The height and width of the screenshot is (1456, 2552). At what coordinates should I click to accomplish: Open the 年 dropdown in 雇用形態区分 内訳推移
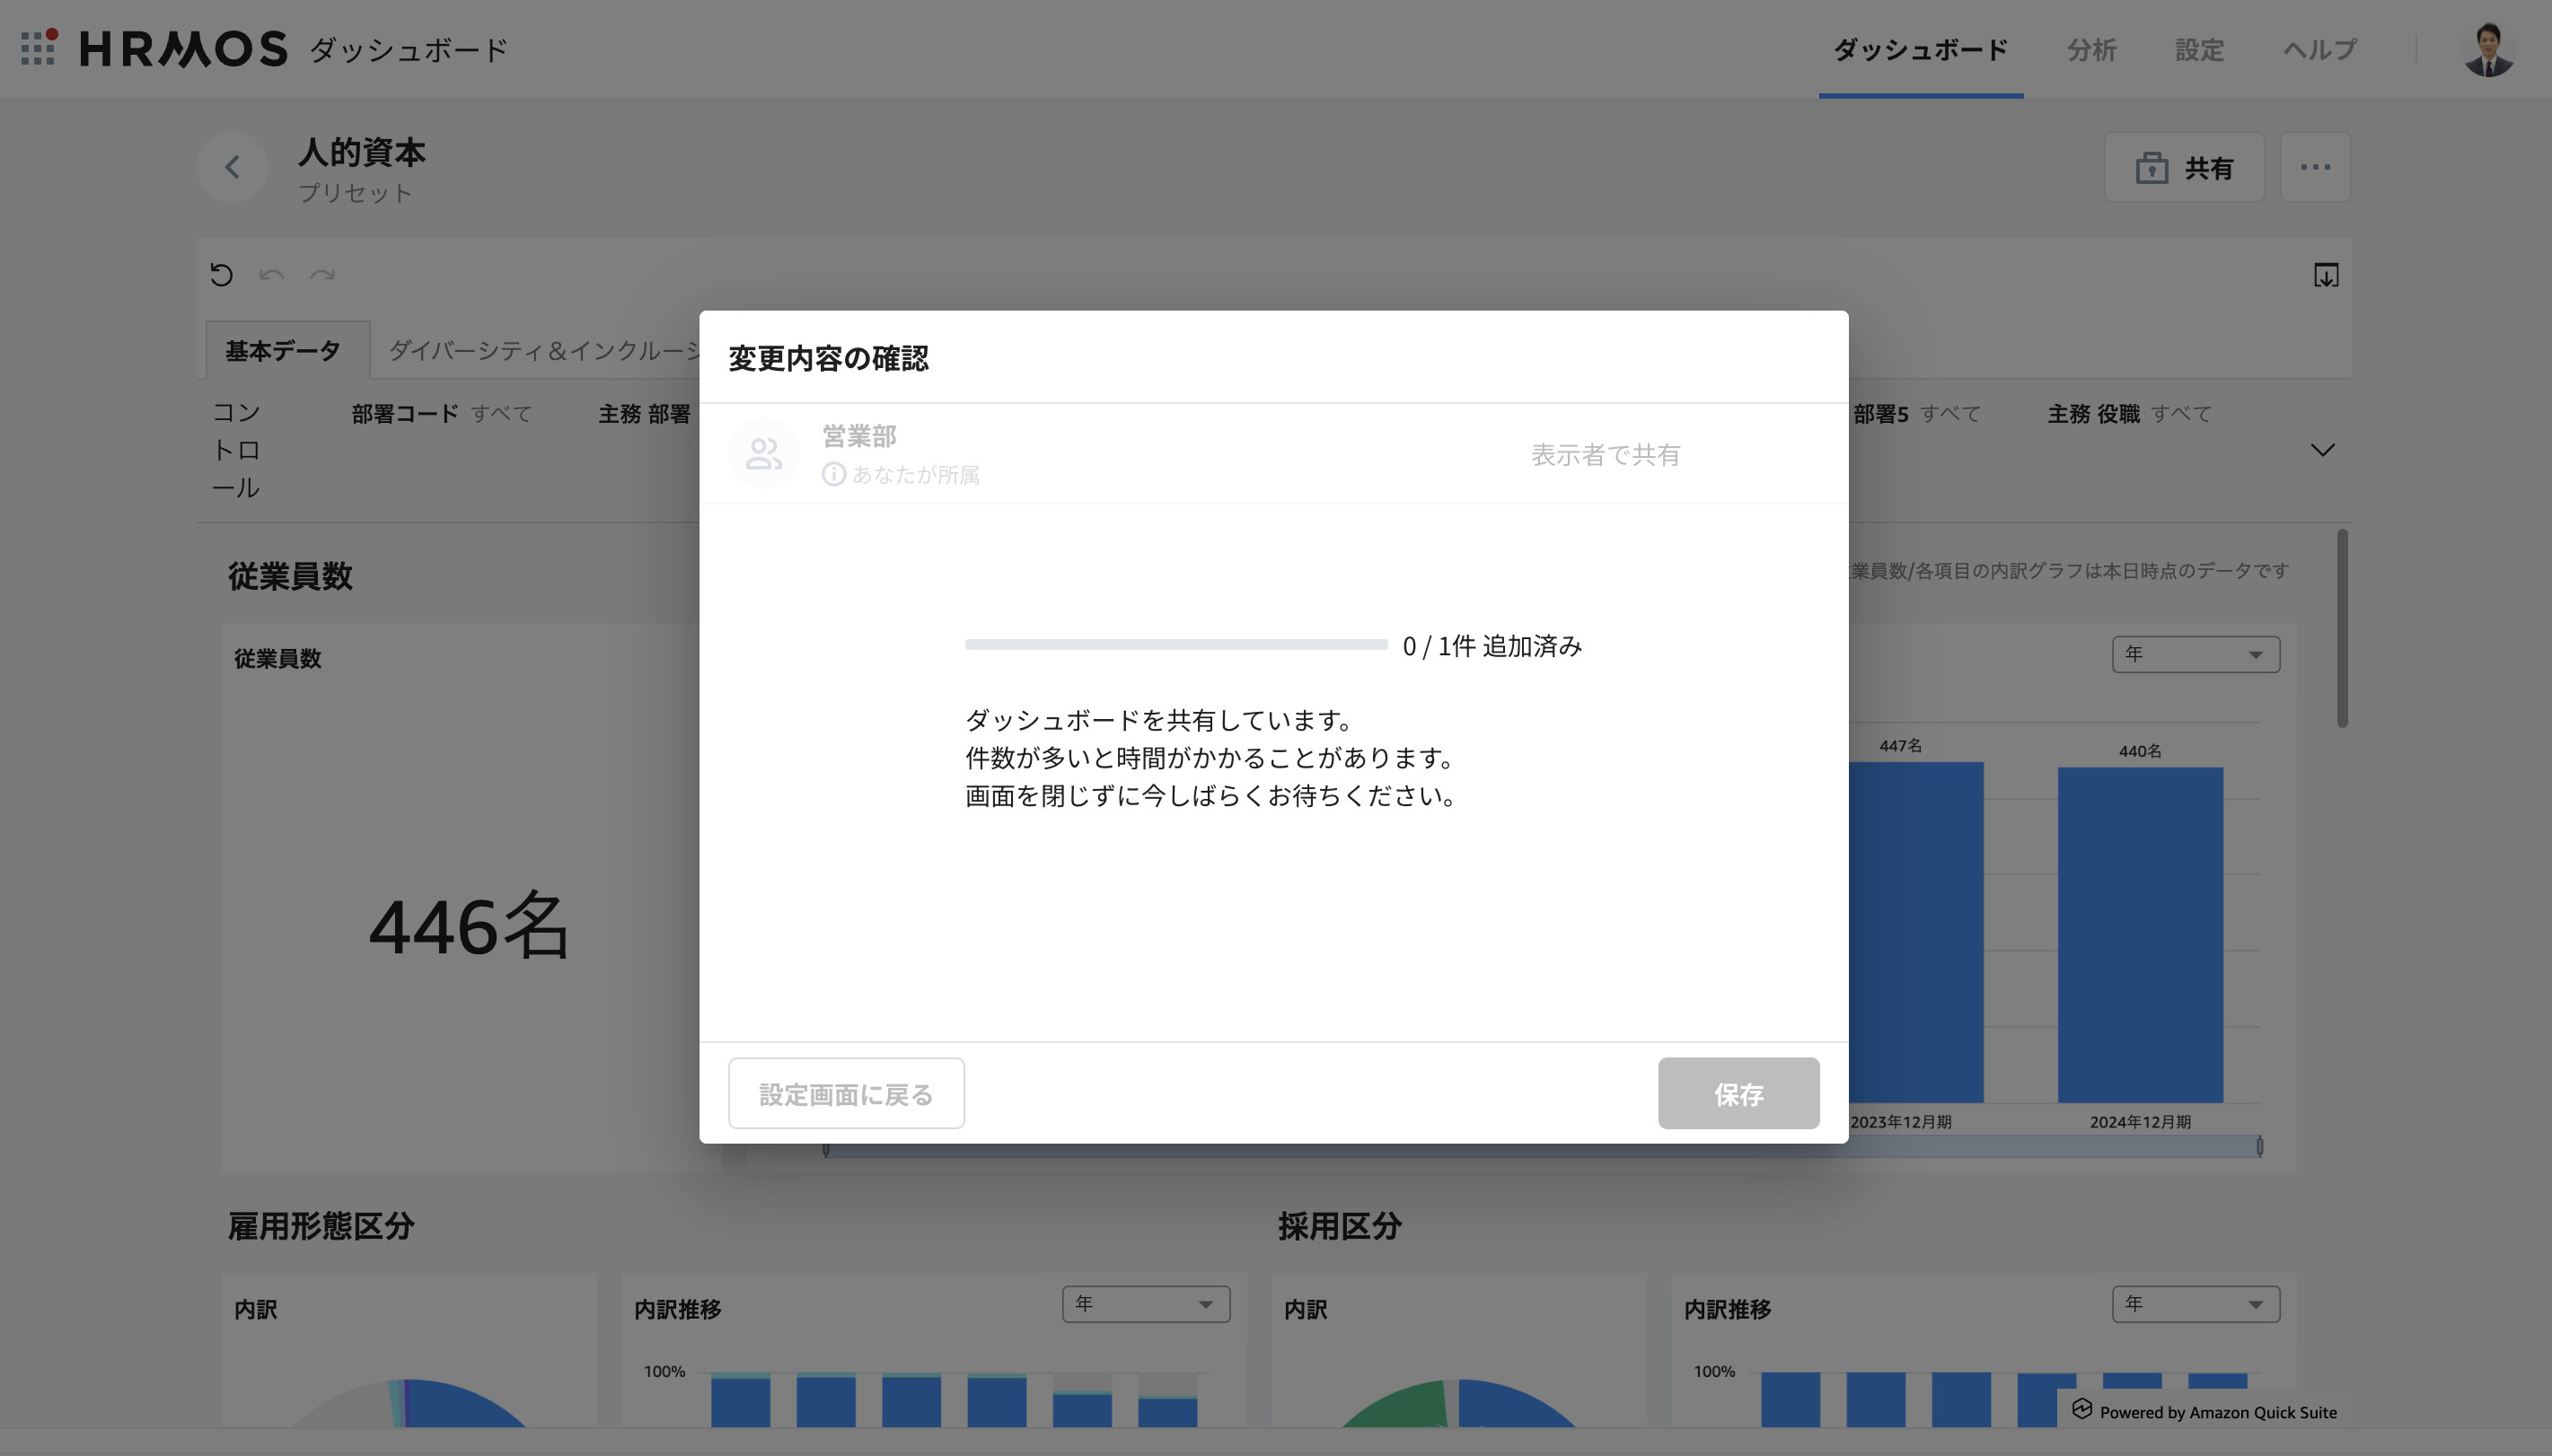point(1145,1304)
